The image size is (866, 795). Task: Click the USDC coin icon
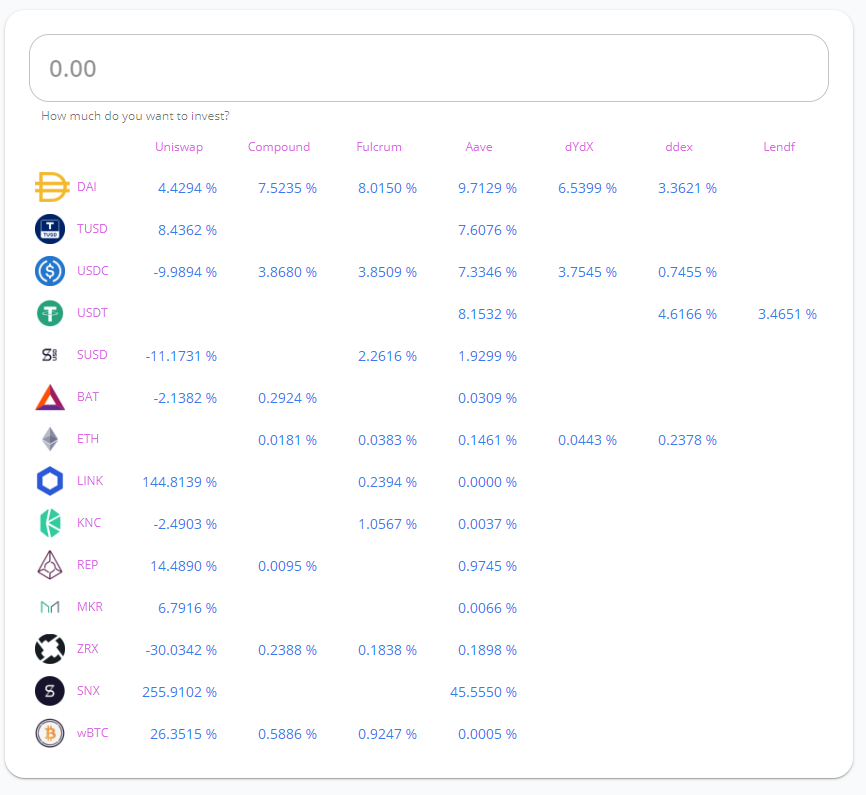(50, 271)
